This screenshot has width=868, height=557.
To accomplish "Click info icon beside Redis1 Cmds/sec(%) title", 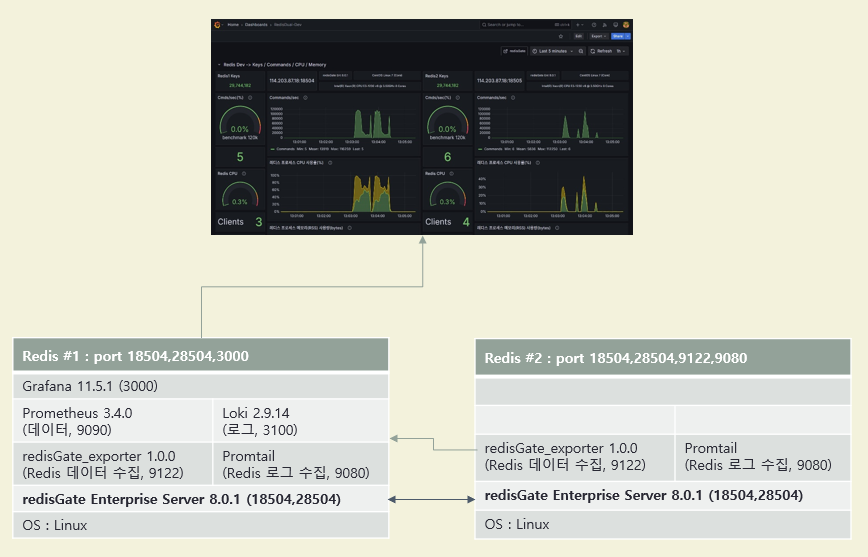I will 248,98.
